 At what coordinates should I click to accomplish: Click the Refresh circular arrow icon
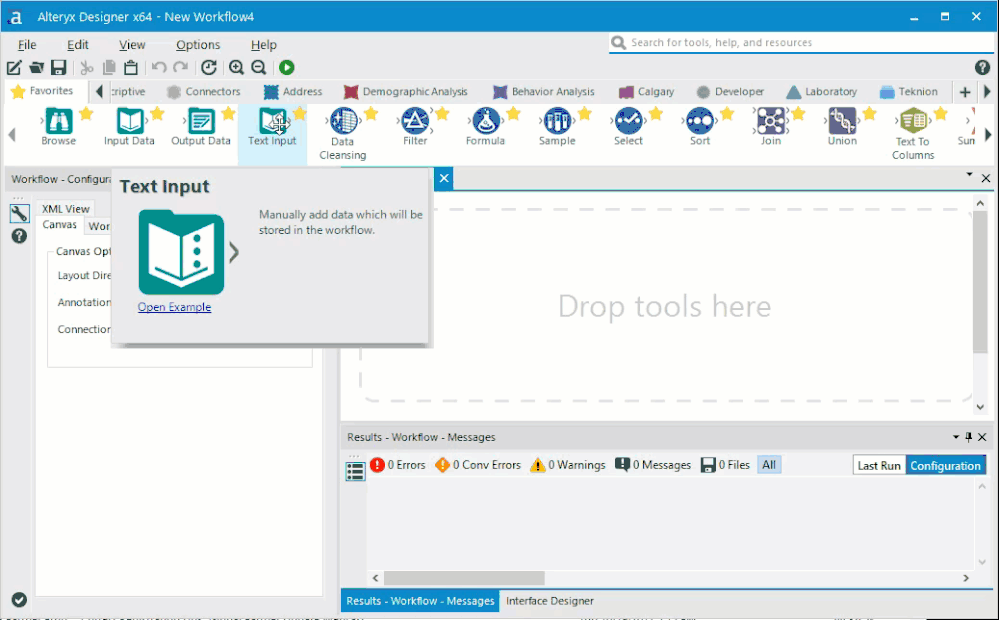click(209, 67)
